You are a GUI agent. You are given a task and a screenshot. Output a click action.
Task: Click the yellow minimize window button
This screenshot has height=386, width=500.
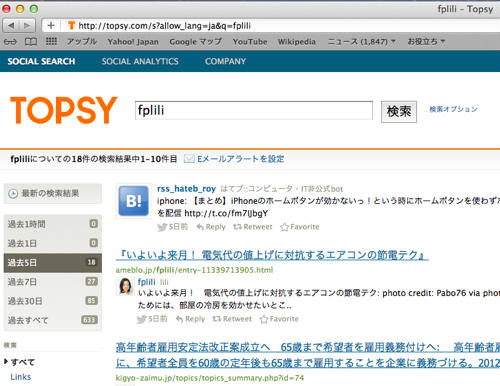[x=20, y=9]
